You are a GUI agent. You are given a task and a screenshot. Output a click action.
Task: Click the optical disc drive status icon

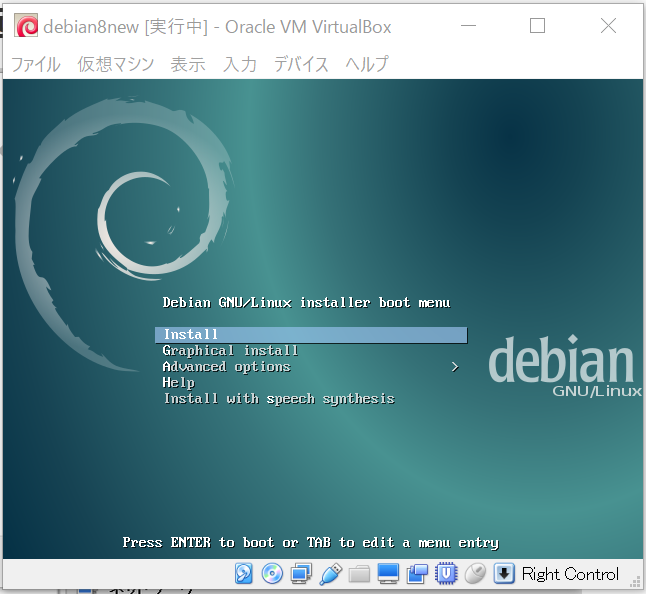tap(272, 574)
